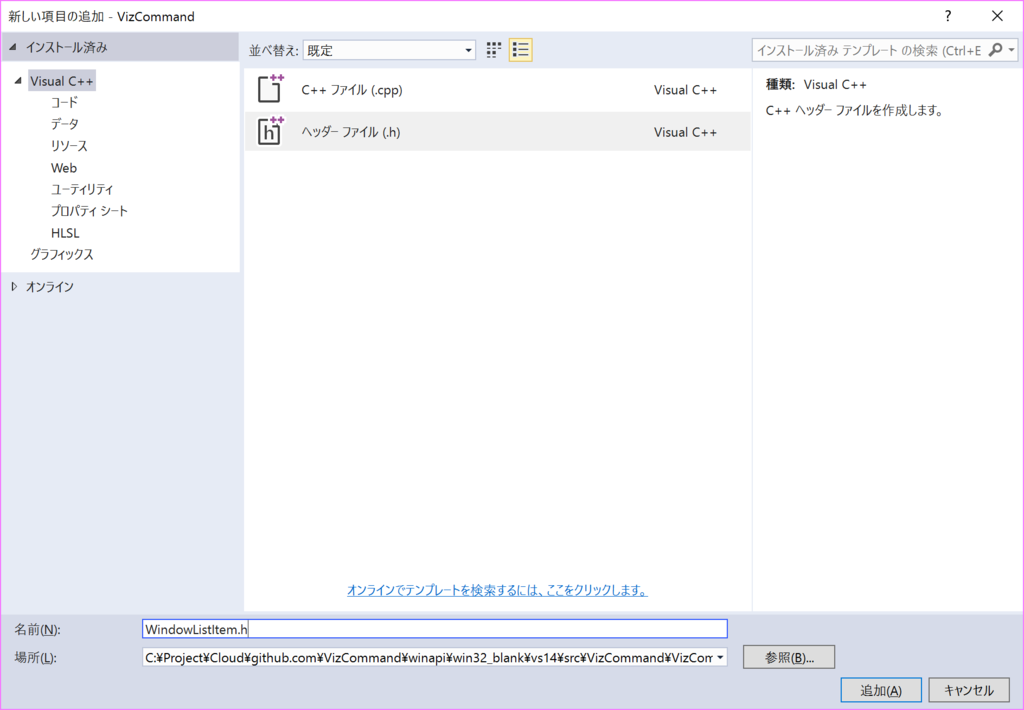Click the 参照(B)... browse button

789,657
